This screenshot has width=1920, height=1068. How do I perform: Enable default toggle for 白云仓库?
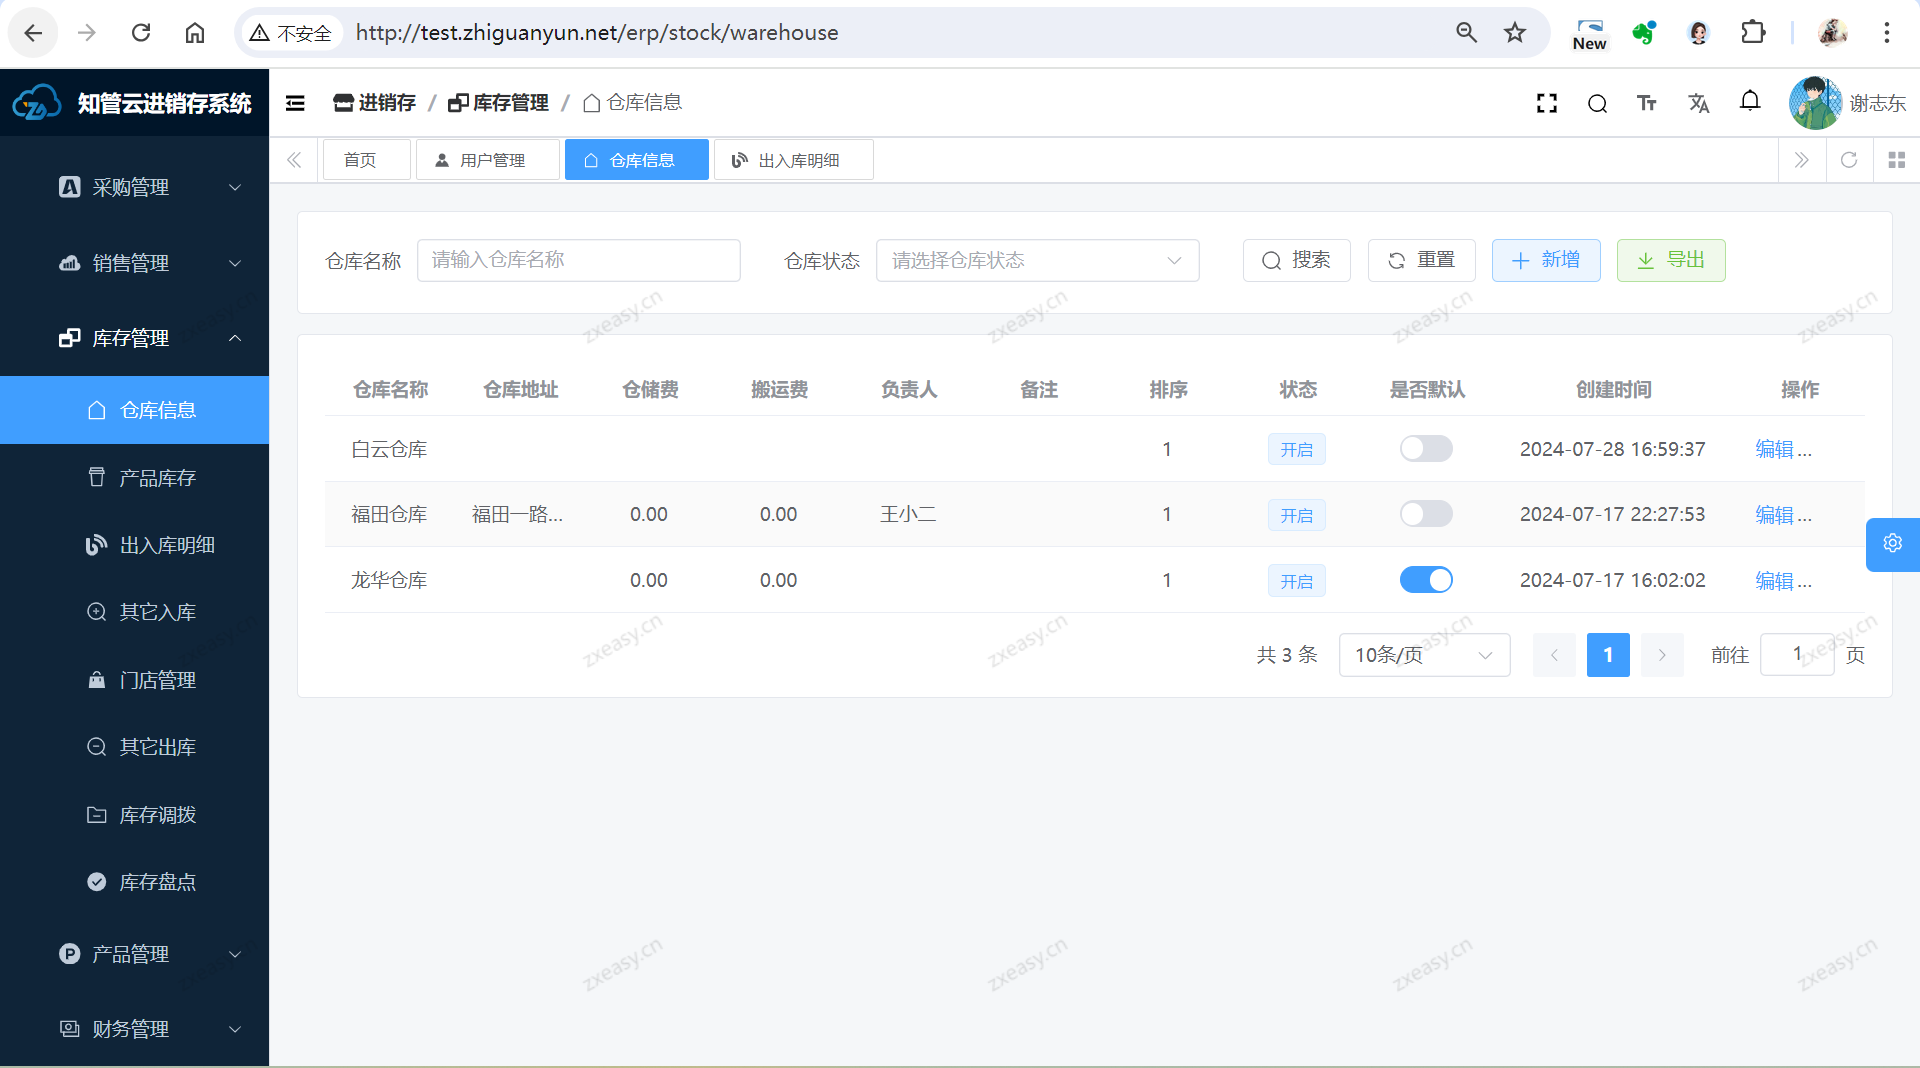coord(1426,449)
